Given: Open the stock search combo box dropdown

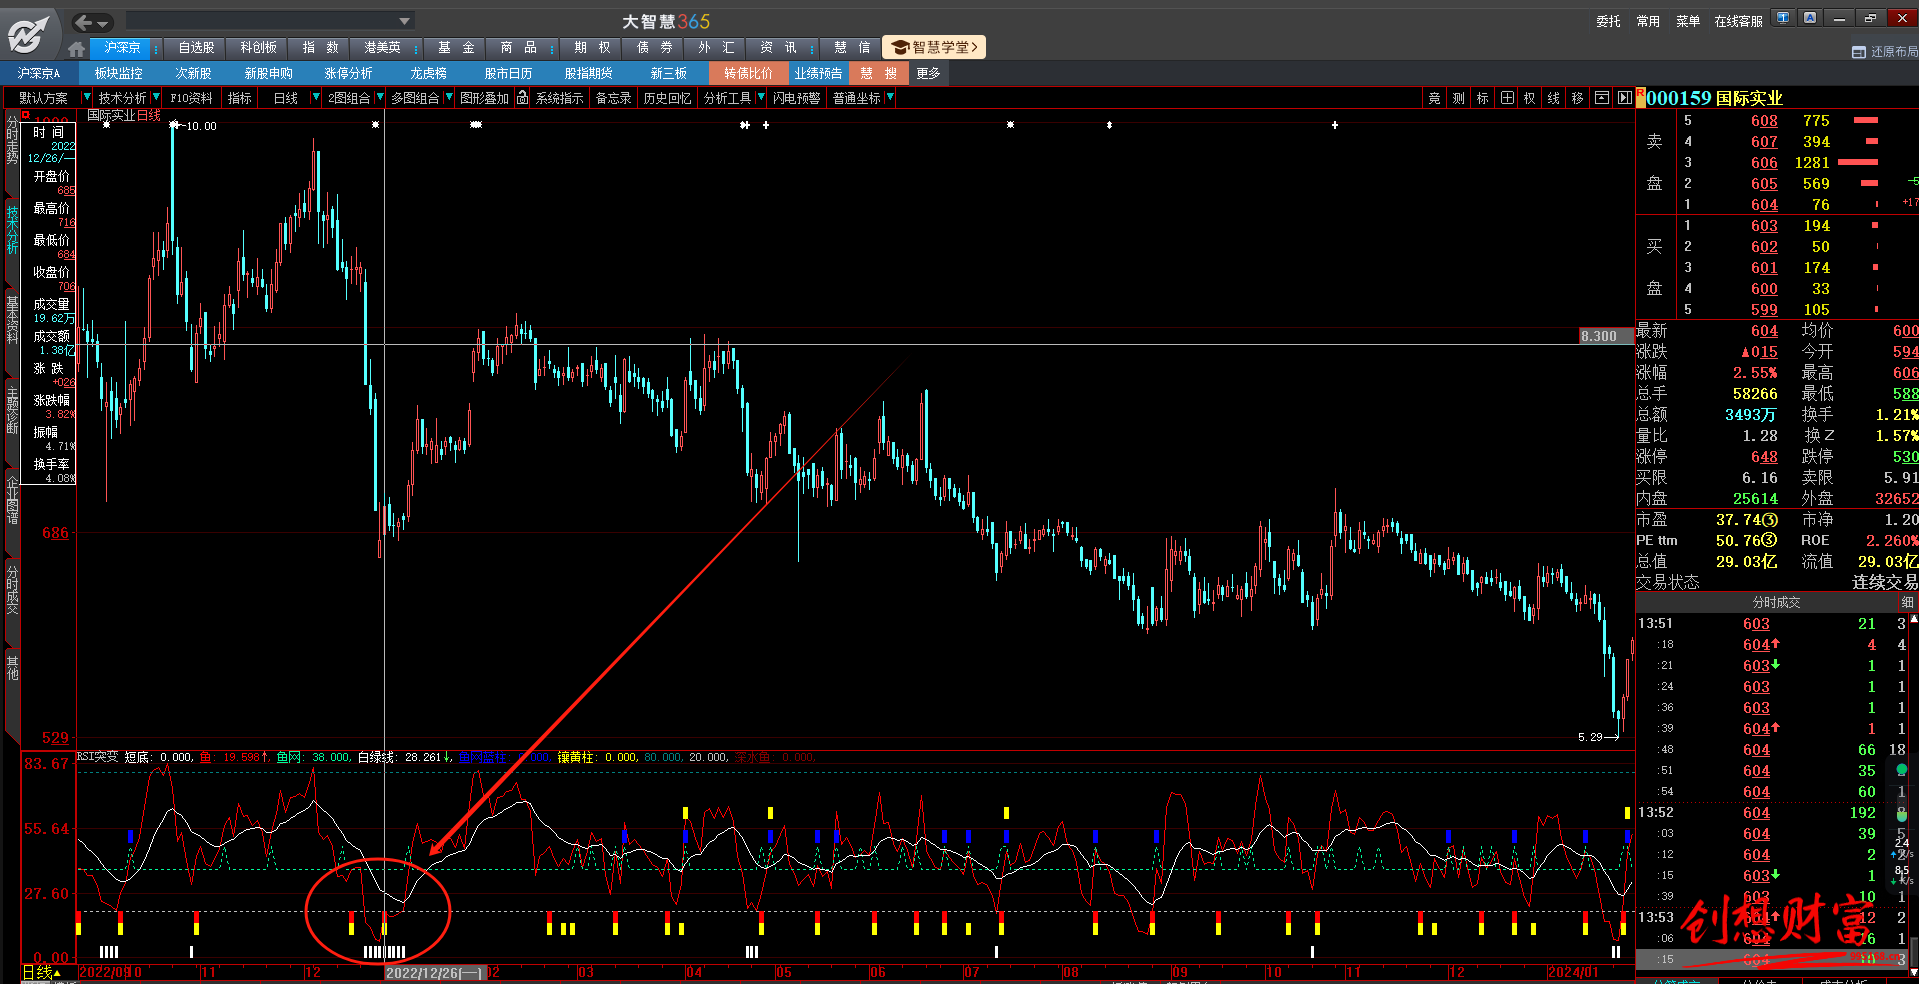Looking at the screenshot, I should pos(405,21).
